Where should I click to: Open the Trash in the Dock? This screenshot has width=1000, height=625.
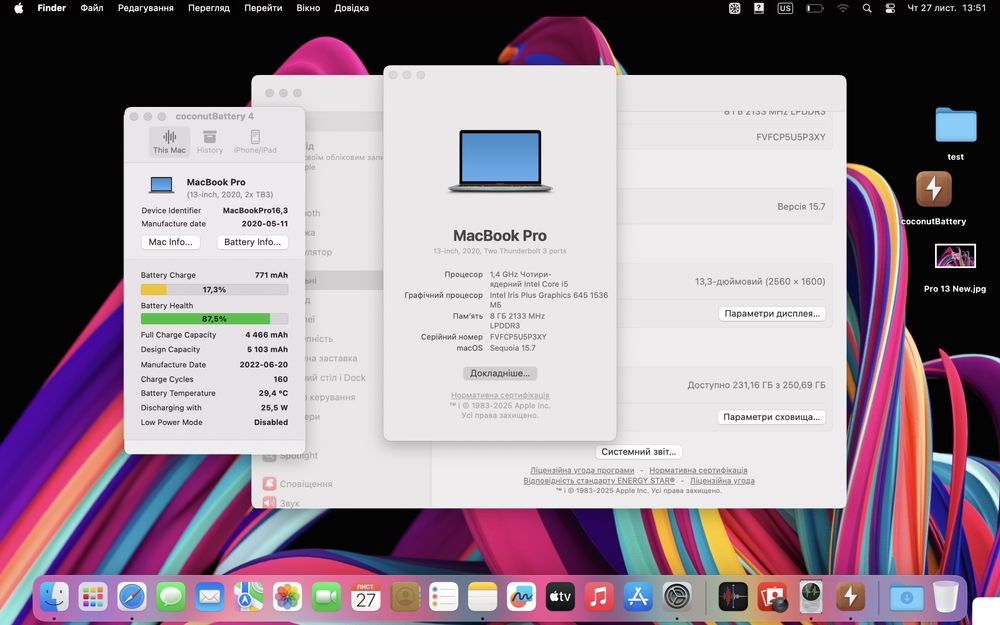[946, 597]
